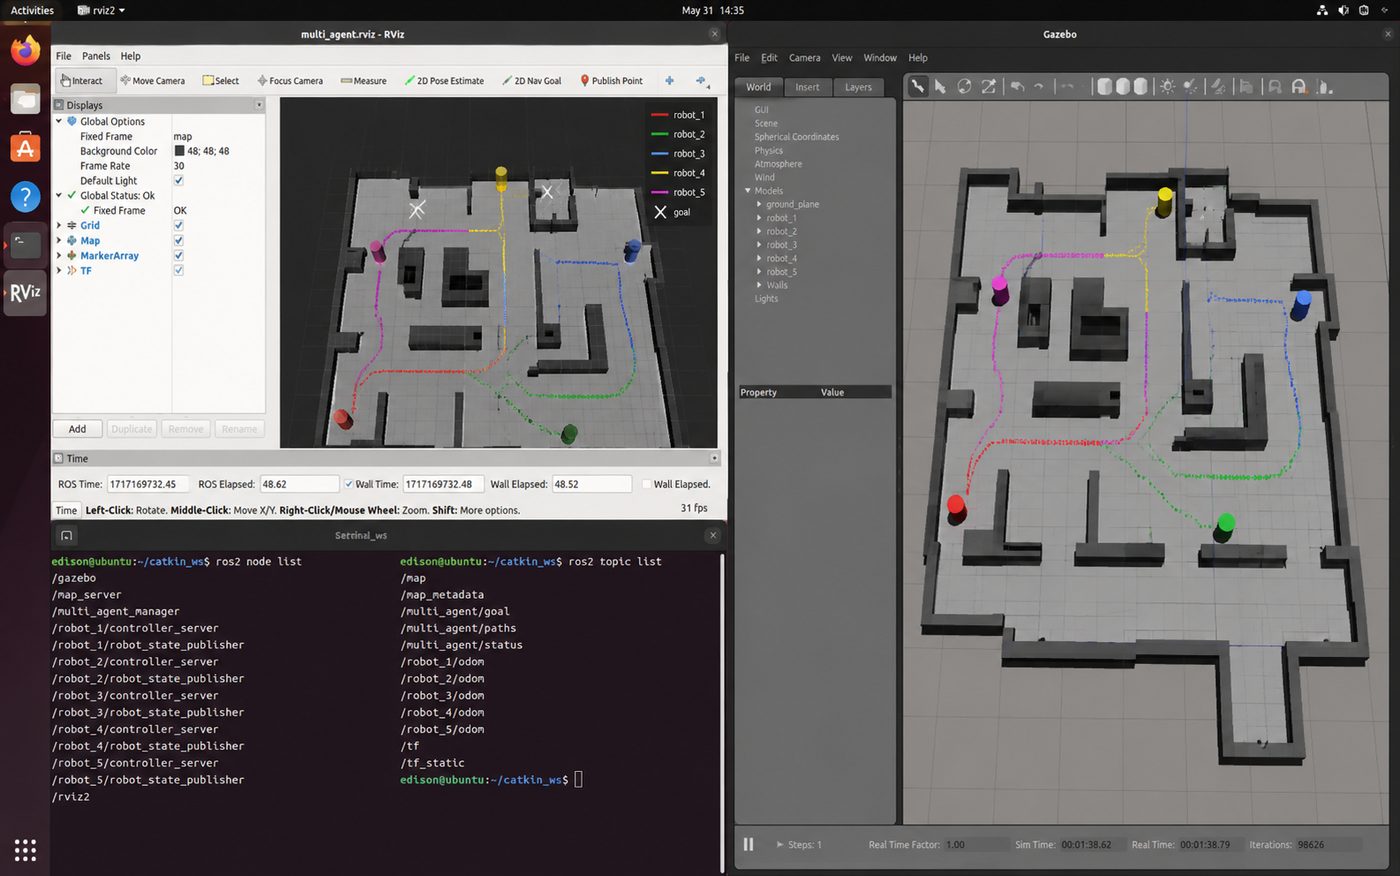Click the Add display button

tap(77, 429)
